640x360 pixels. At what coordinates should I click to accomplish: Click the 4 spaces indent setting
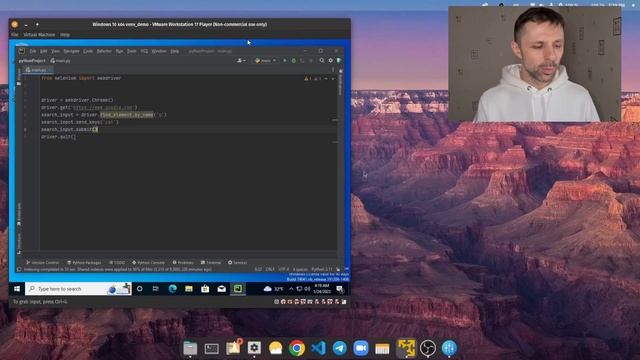point(300,269)
